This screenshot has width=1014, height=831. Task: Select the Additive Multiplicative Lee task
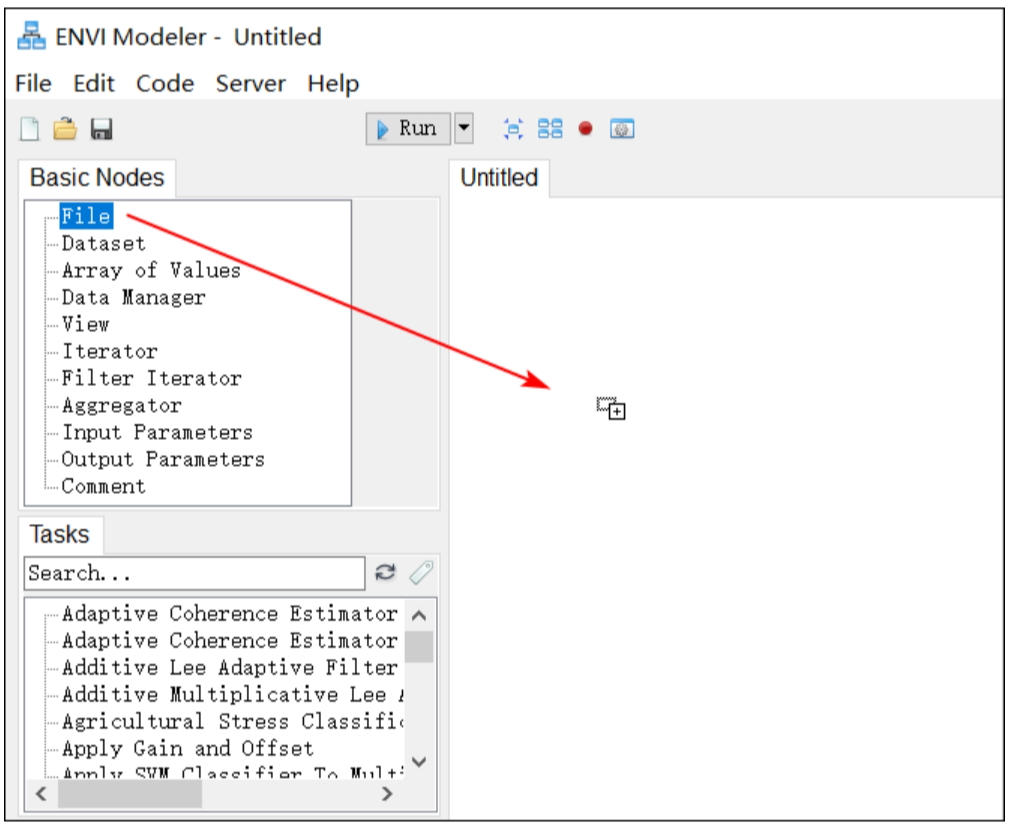(233, 695)
